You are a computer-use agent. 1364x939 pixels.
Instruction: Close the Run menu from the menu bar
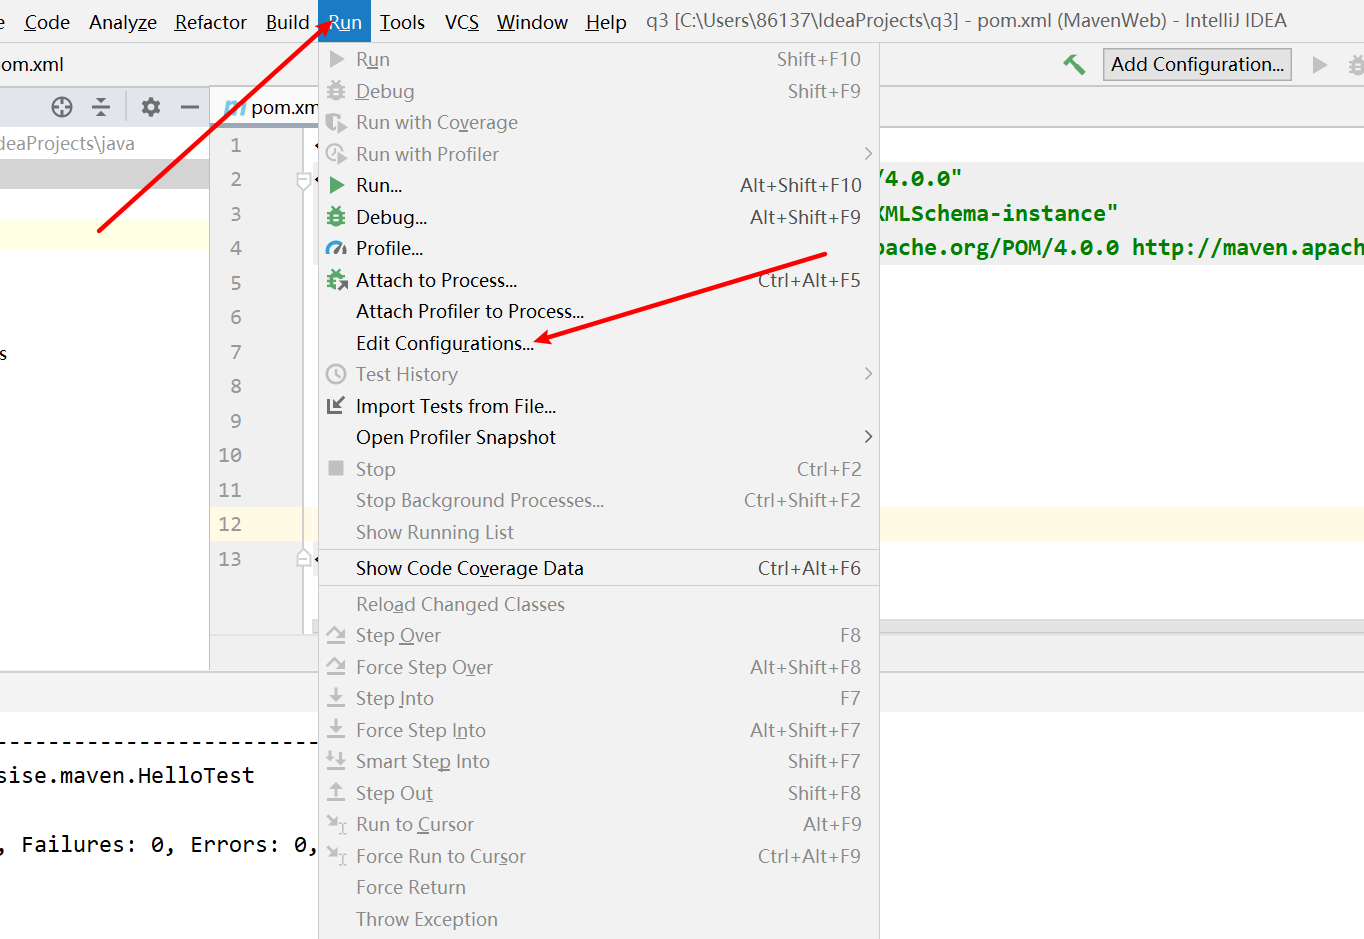point(345,22)
